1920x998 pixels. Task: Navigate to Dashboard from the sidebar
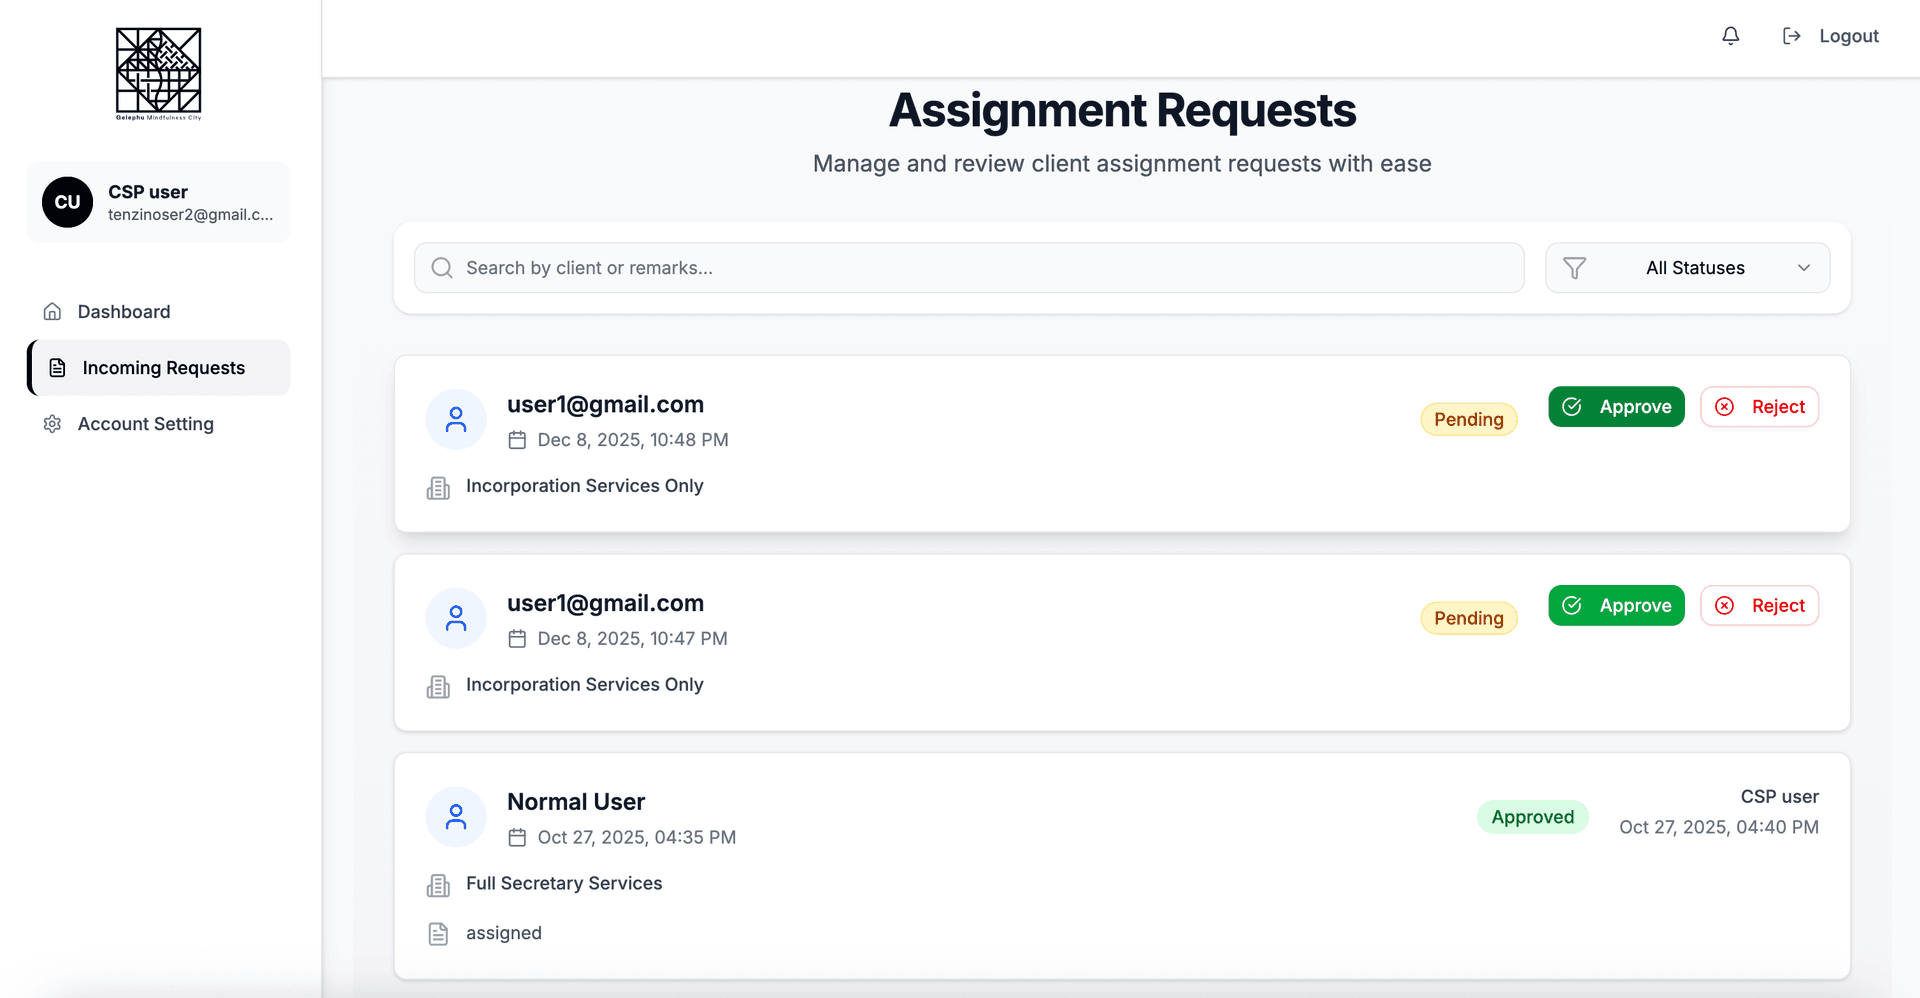(x=123, y=311)
